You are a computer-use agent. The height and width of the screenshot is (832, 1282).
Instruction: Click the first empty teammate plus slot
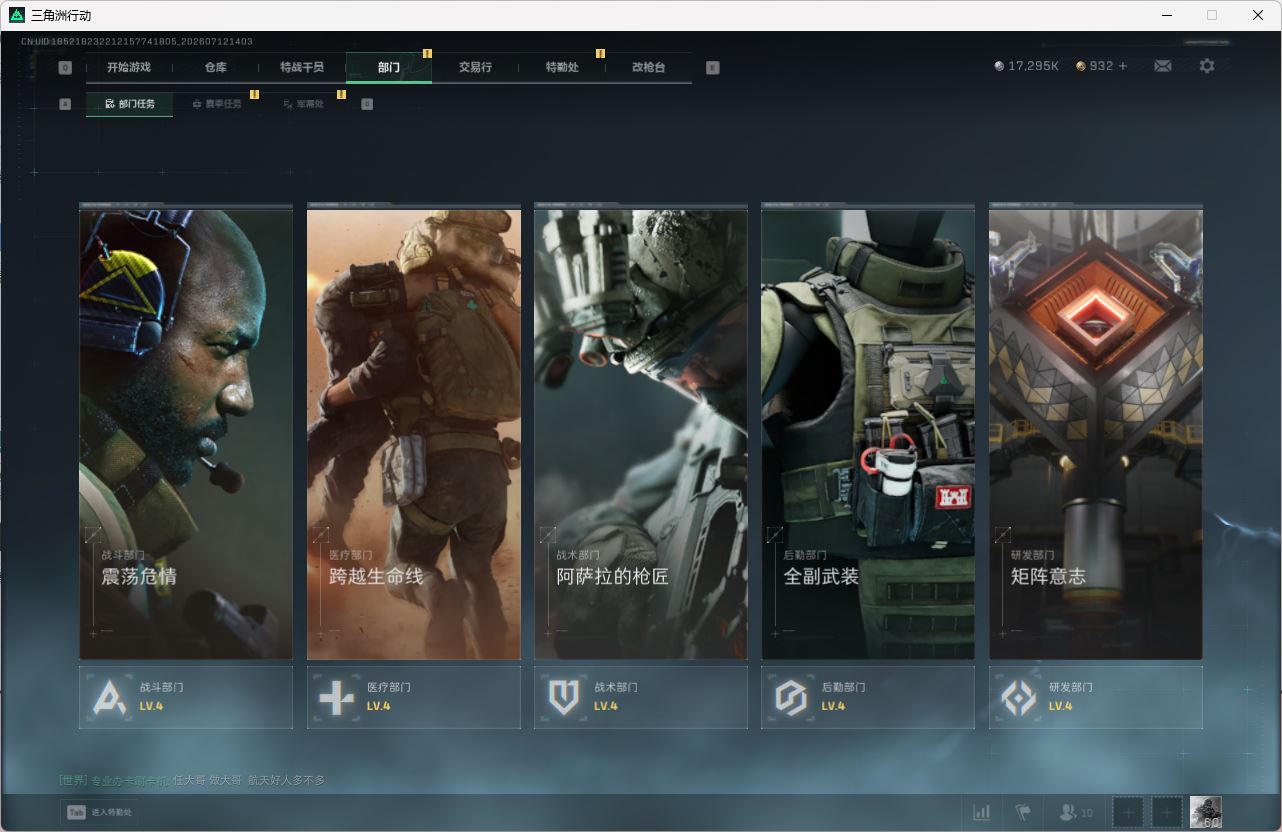[1128, 812]
